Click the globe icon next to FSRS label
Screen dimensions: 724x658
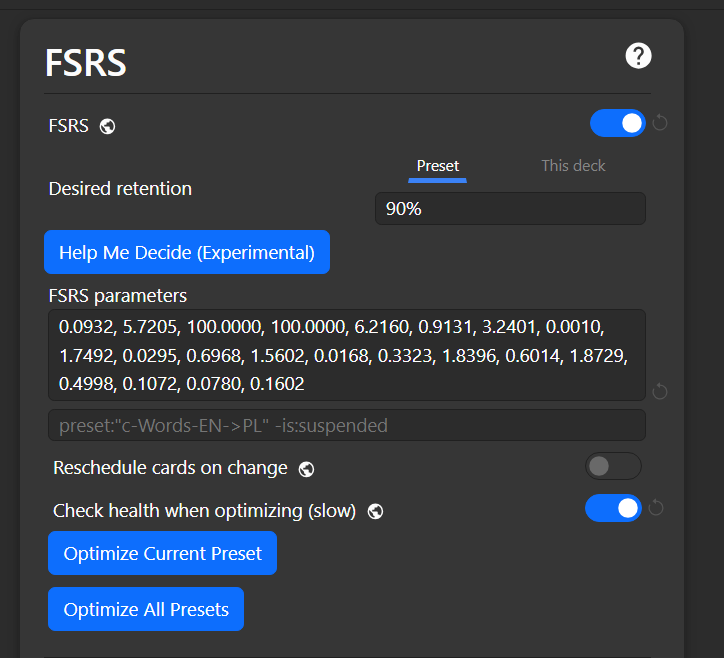coord(108,126)
